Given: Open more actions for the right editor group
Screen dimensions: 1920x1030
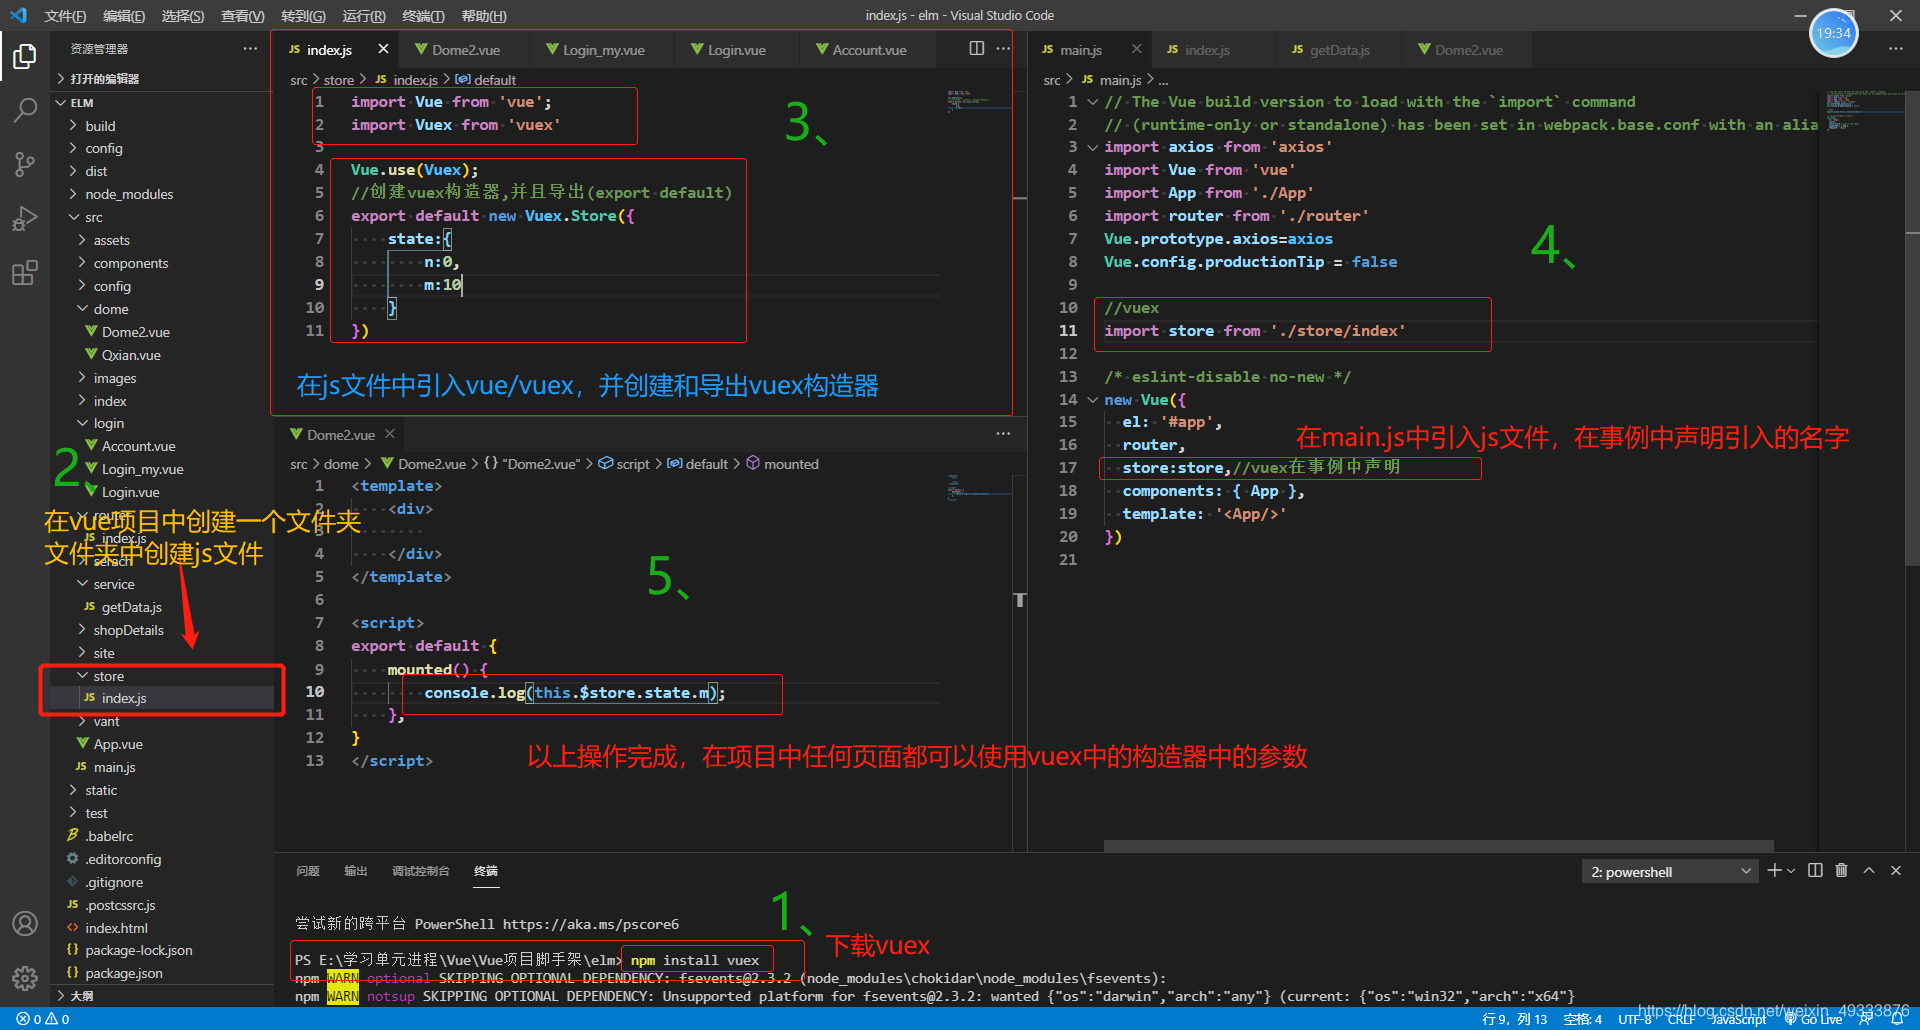Looking at the screenshot, I should (1895, 49).
